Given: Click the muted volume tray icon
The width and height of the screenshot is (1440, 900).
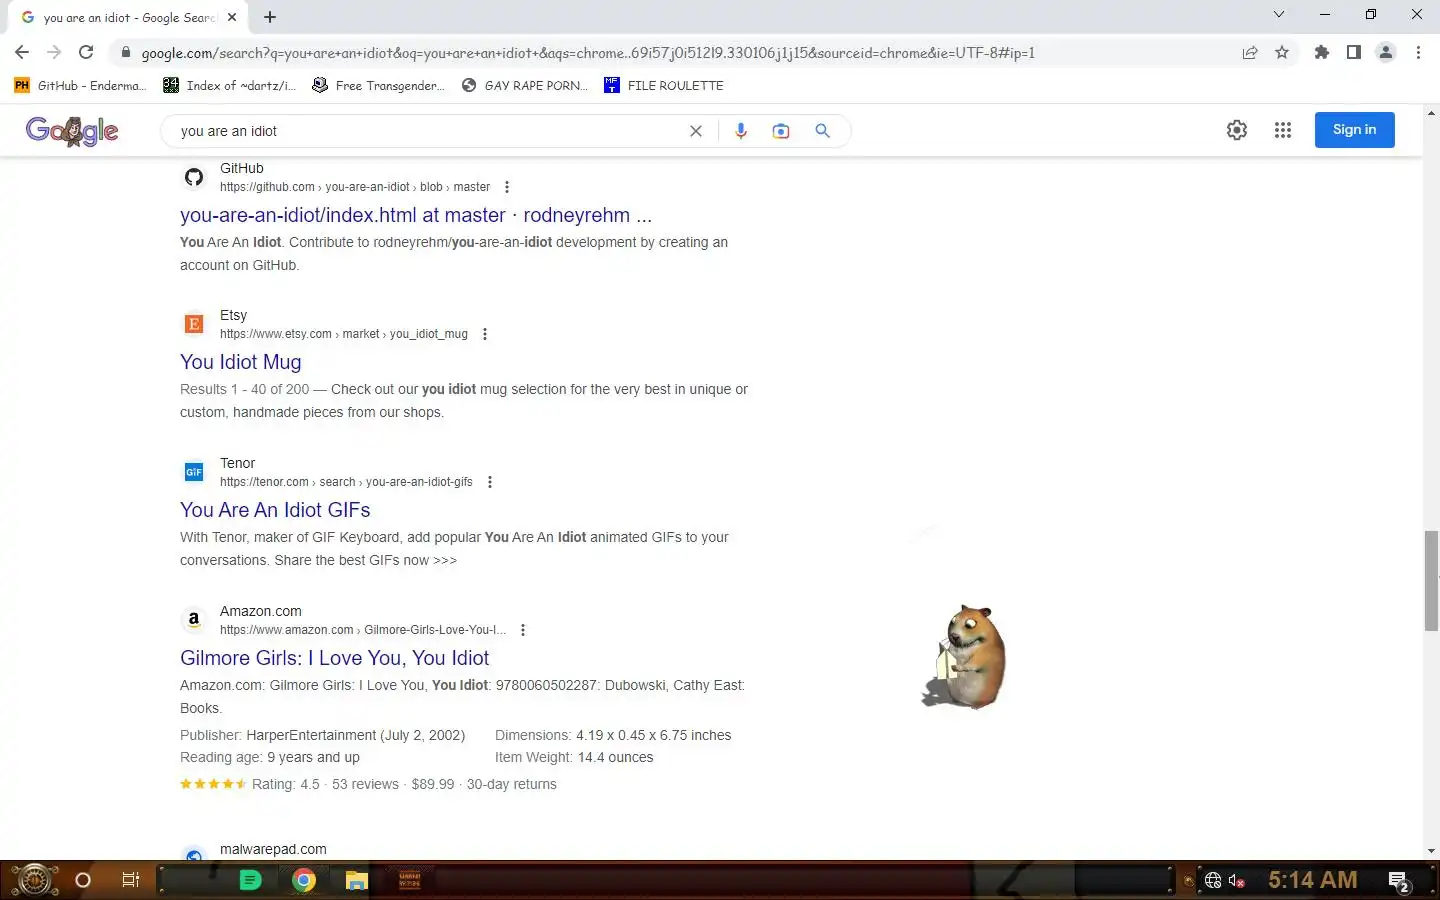Looking at the screenshot, I should click(x=1237, y=880).
